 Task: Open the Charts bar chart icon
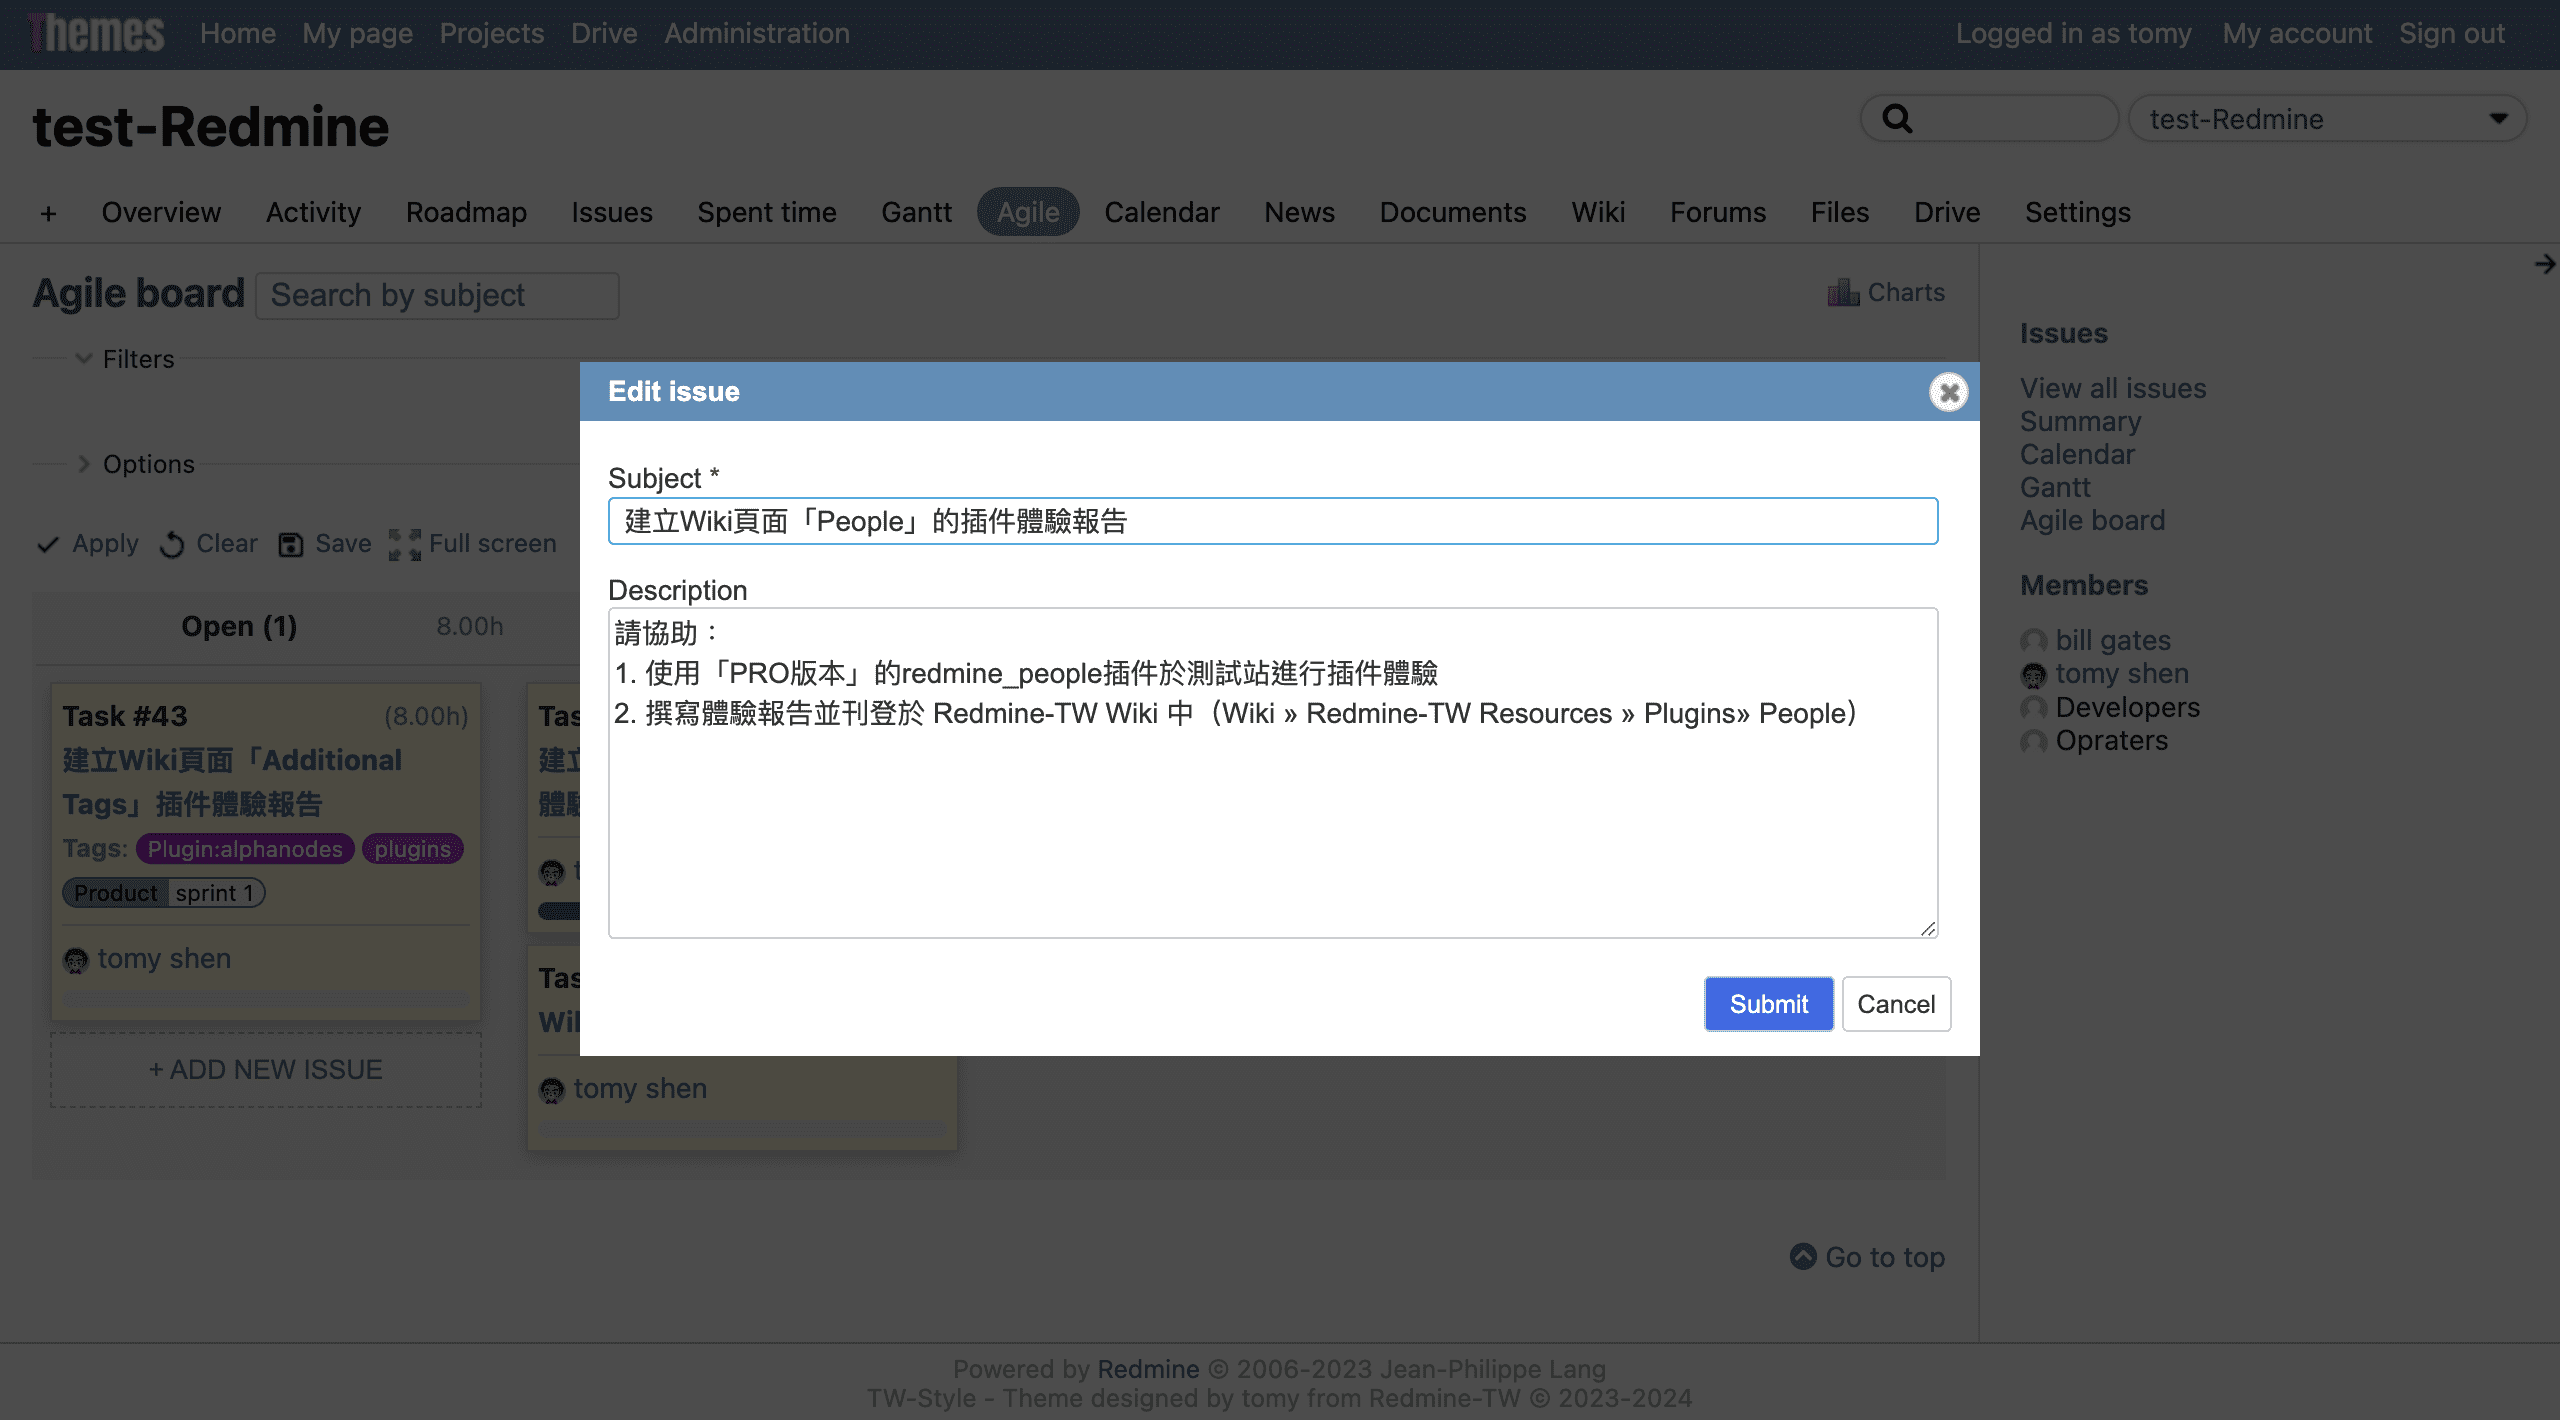click(x=1842, y=292)
